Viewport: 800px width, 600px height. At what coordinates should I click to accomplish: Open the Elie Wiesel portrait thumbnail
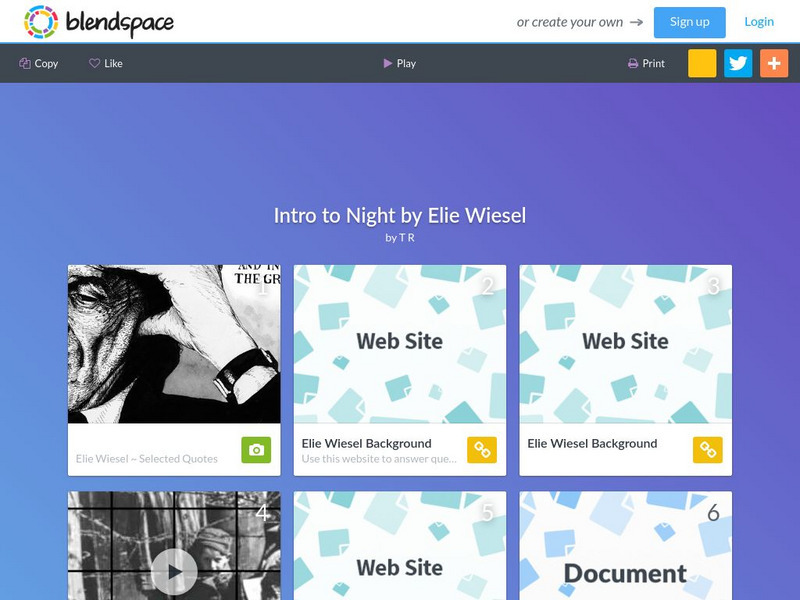coord(174,344)
